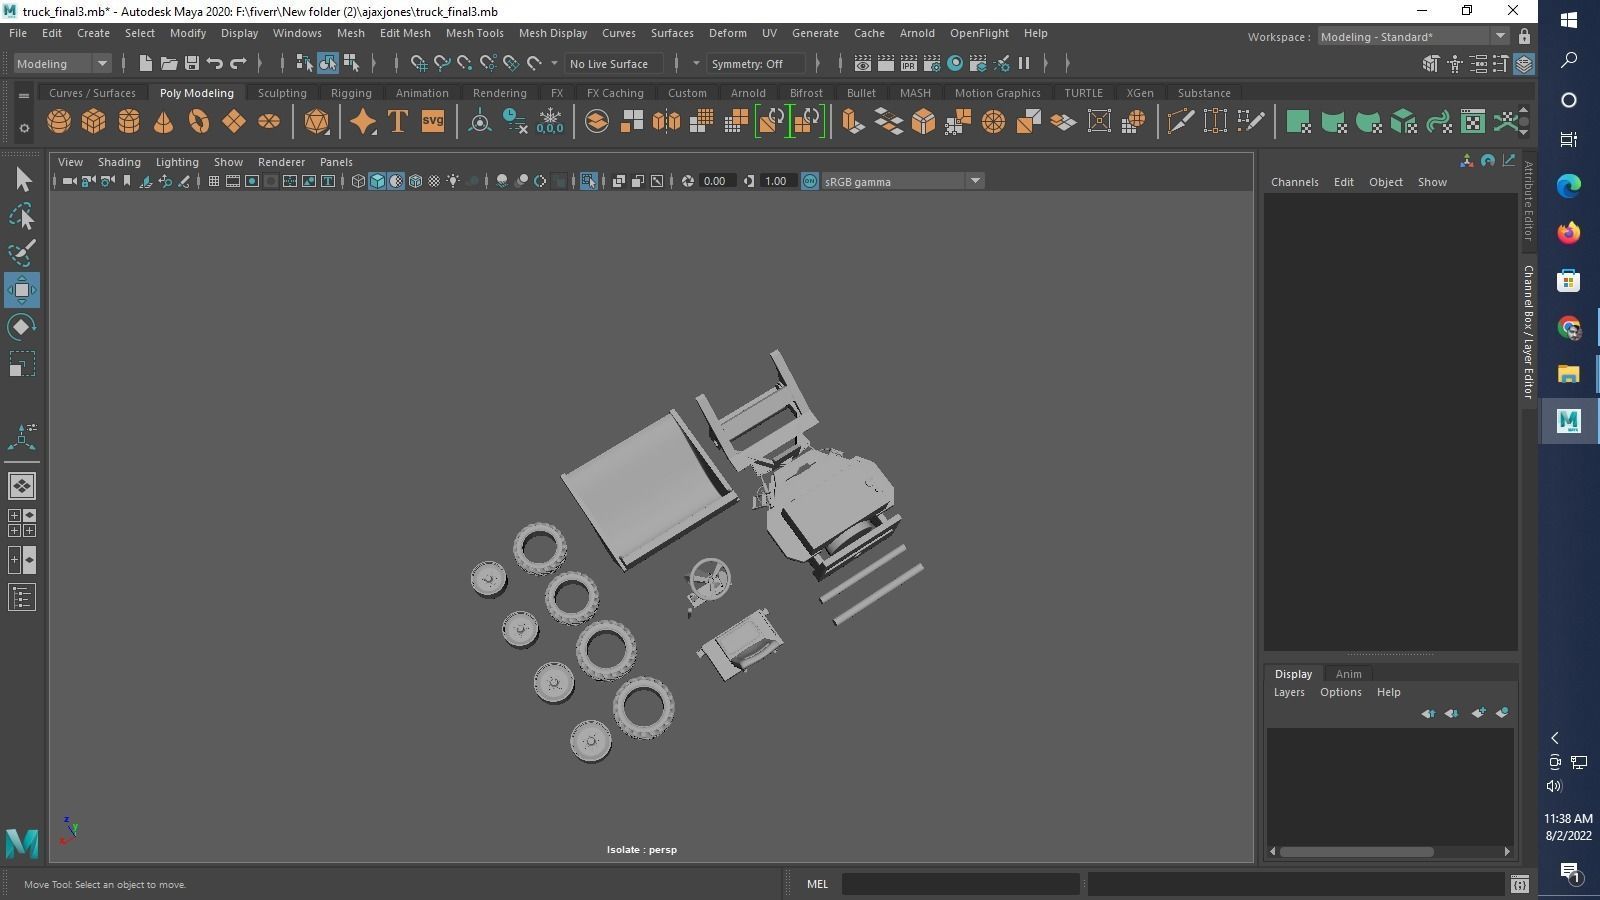The width and height of the screenshot is (1600, 900).
Task: Click the gamma value field 1.00
Action: coord(776,181)
